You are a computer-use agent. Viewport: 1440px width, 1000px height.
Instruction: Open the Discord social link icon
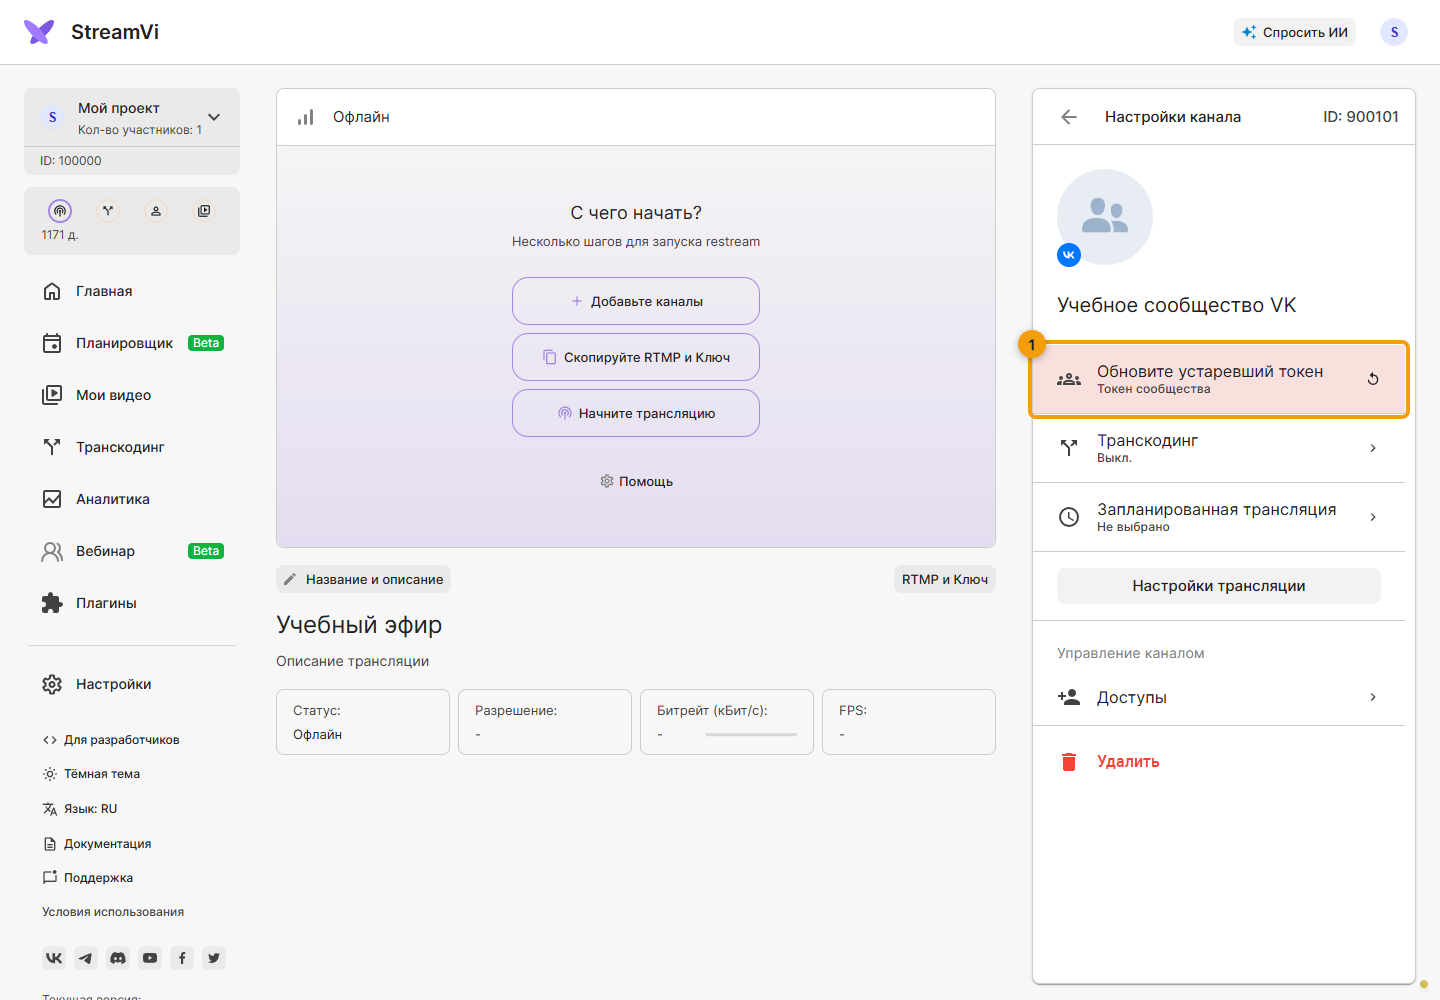point(118,958)
